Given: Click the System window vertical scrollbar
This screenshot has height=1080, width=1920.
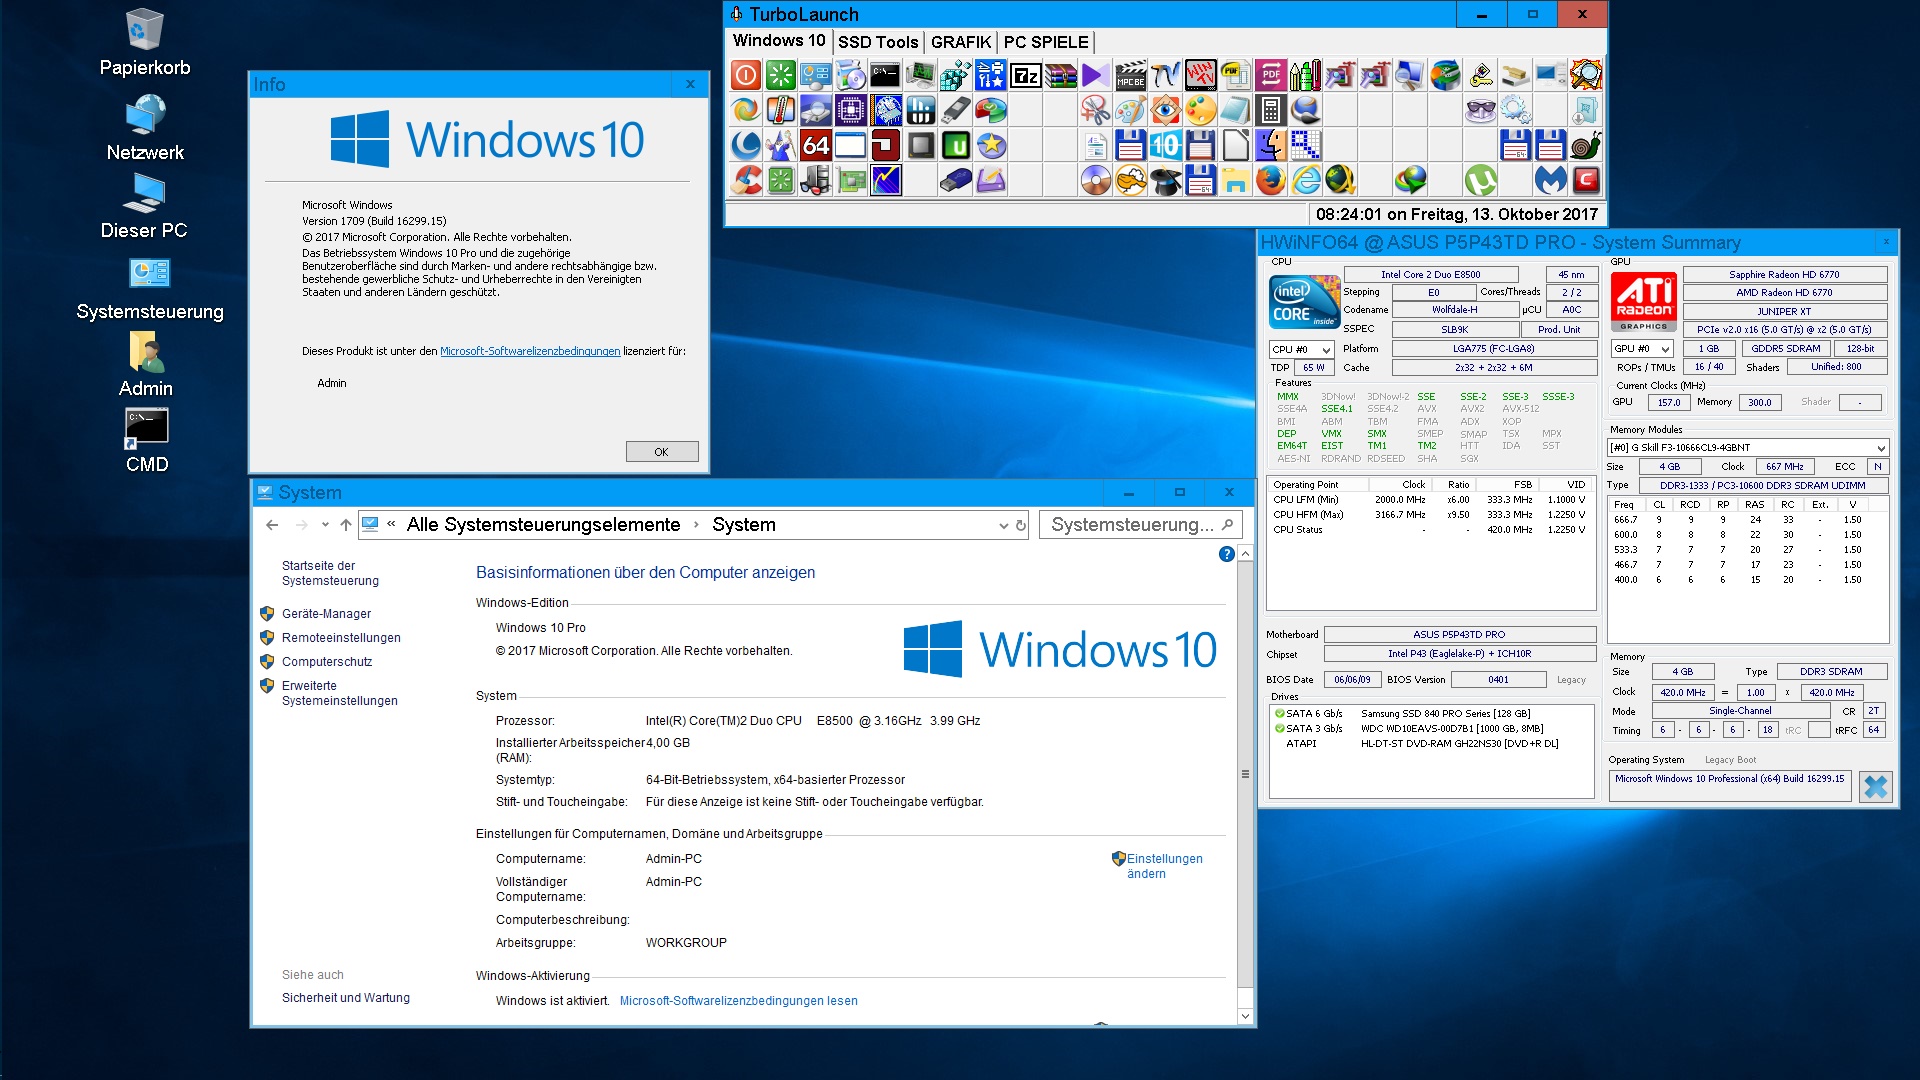Looking at the screenshot, I should tap(1245, 774).
